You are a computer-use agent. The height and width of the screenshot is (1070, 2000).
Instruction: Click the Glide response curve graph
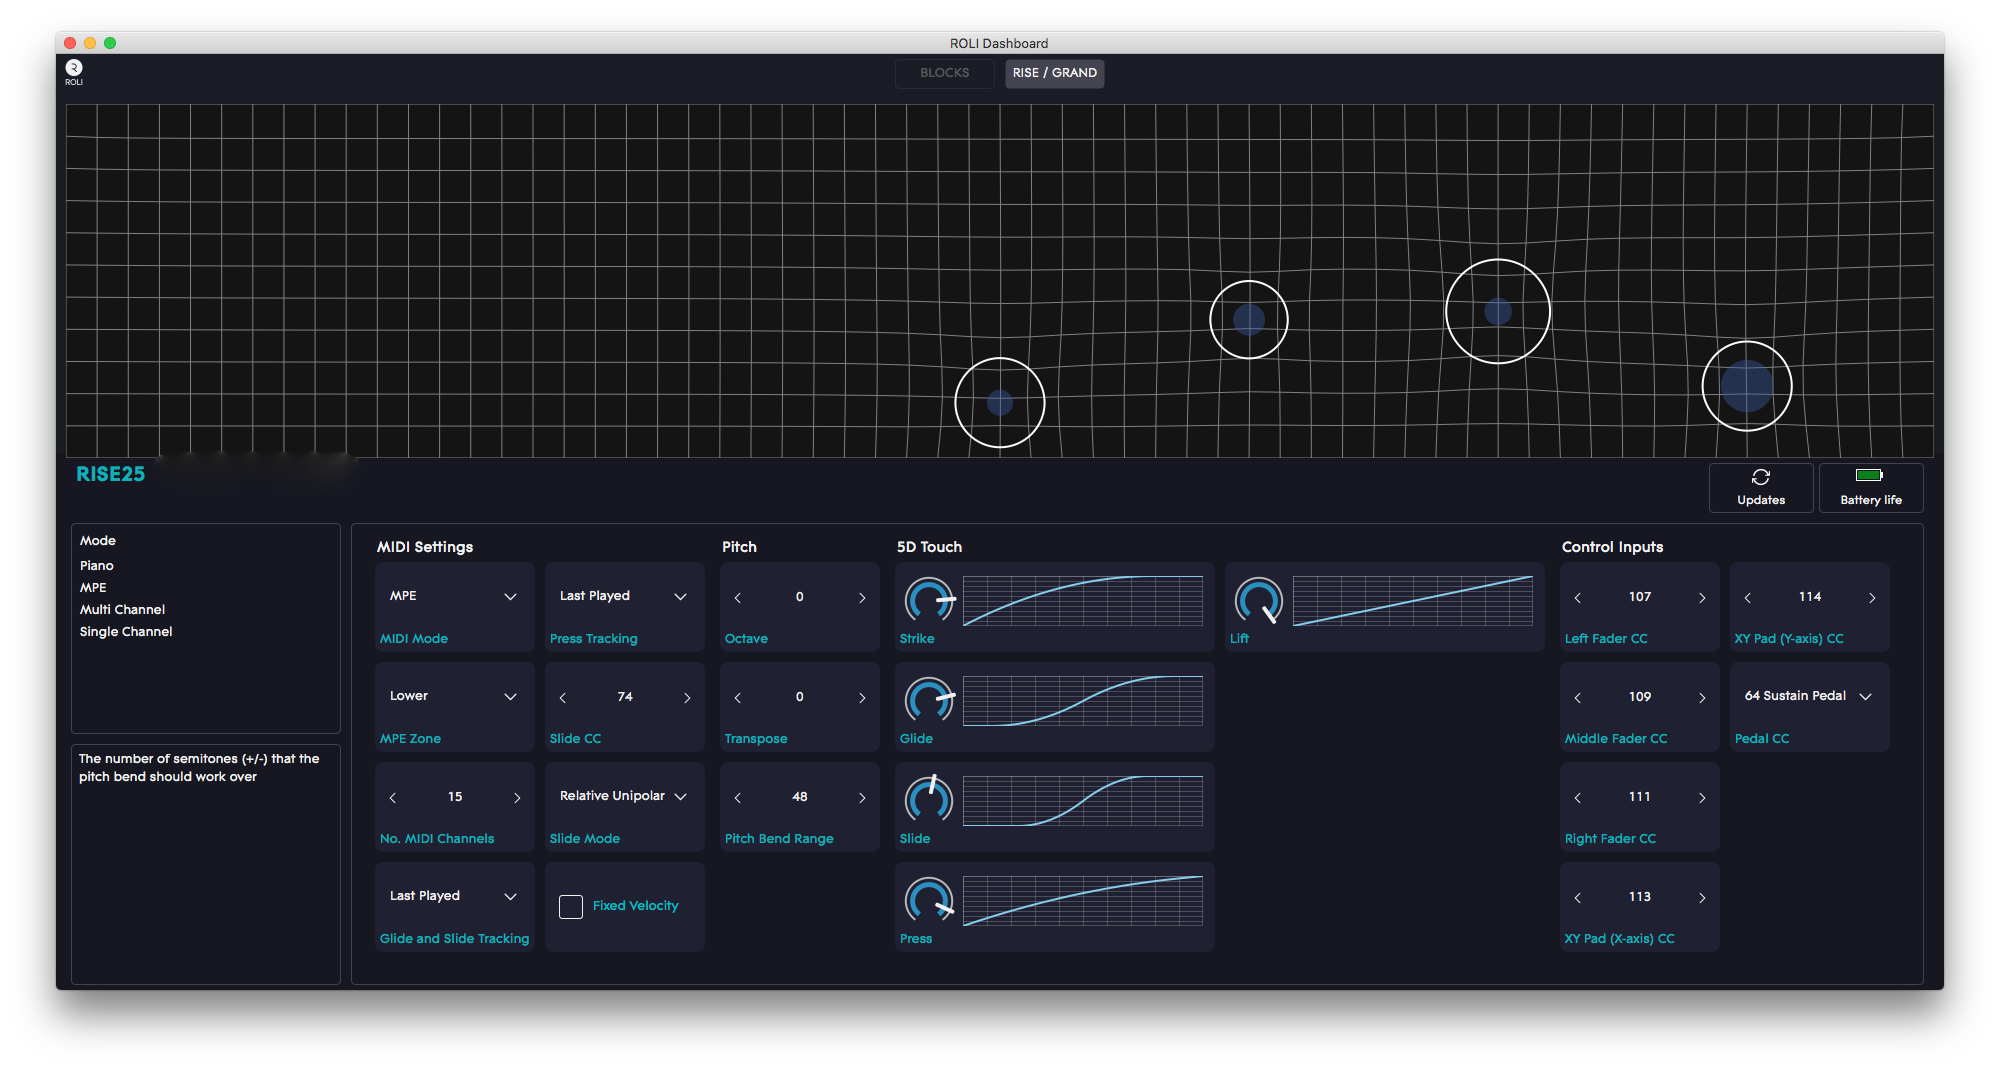[1083, 700]
